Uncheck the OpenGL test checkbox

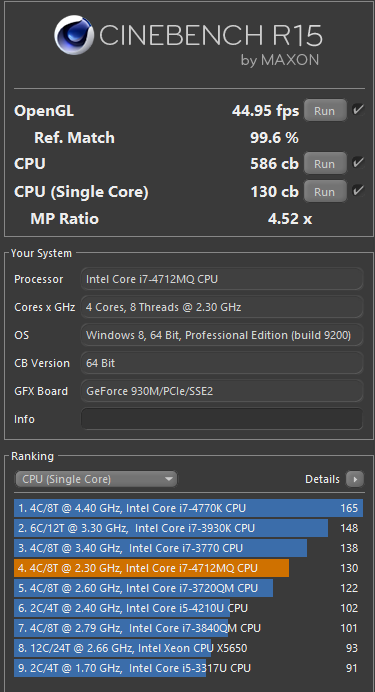[358, 110]
